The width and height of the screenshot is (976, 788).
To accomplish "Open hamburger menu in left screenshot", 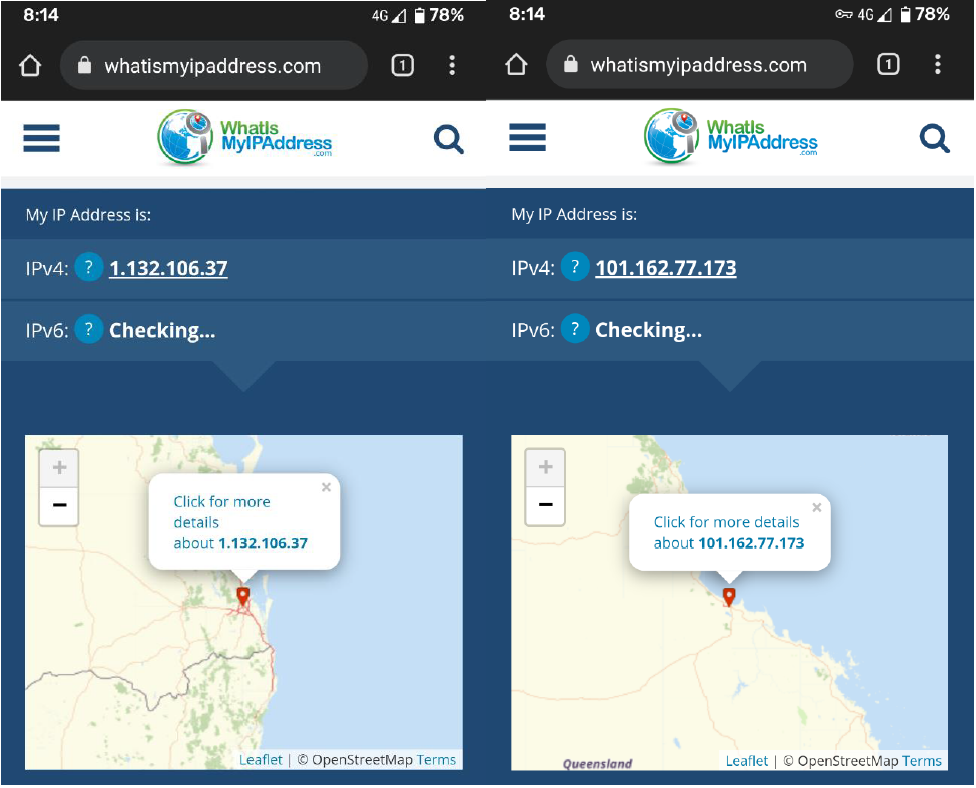I will [41, 138].
